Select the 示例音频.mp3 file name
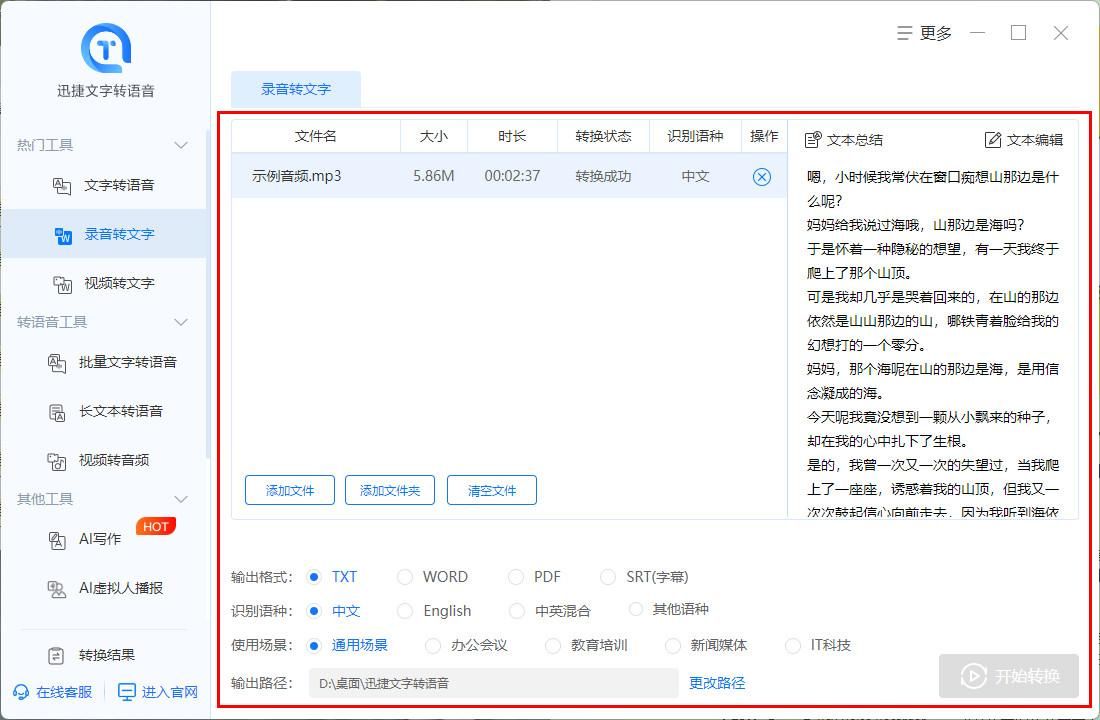Screen dimensions: 1100x720 coord(297,176)
